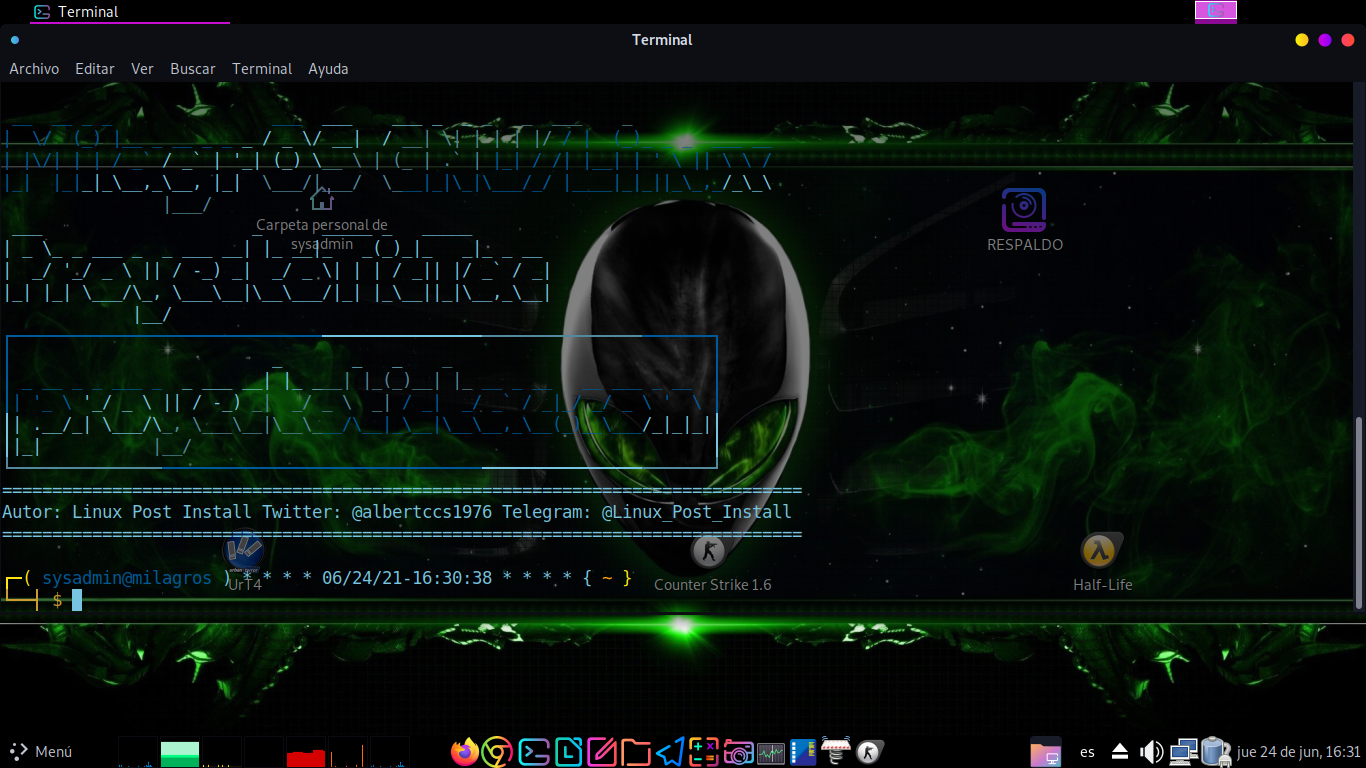Screen dimensions: 1366x768
Task: Click the terminal vertical scrollbar
Action: coord(1357,510)
